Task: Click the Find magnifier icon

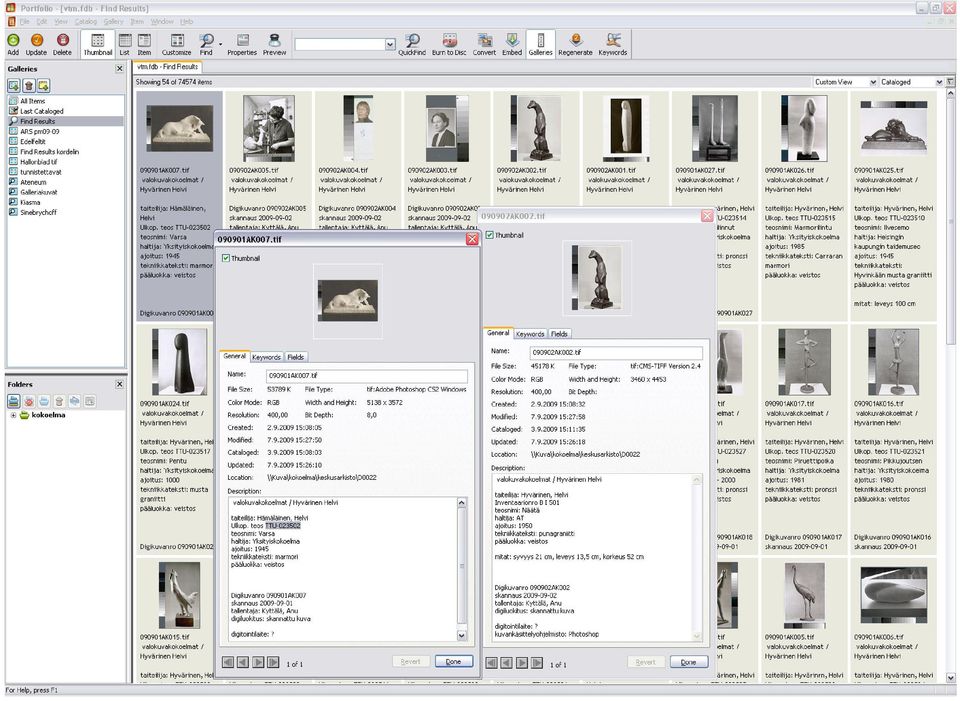Action: (206, 40)
